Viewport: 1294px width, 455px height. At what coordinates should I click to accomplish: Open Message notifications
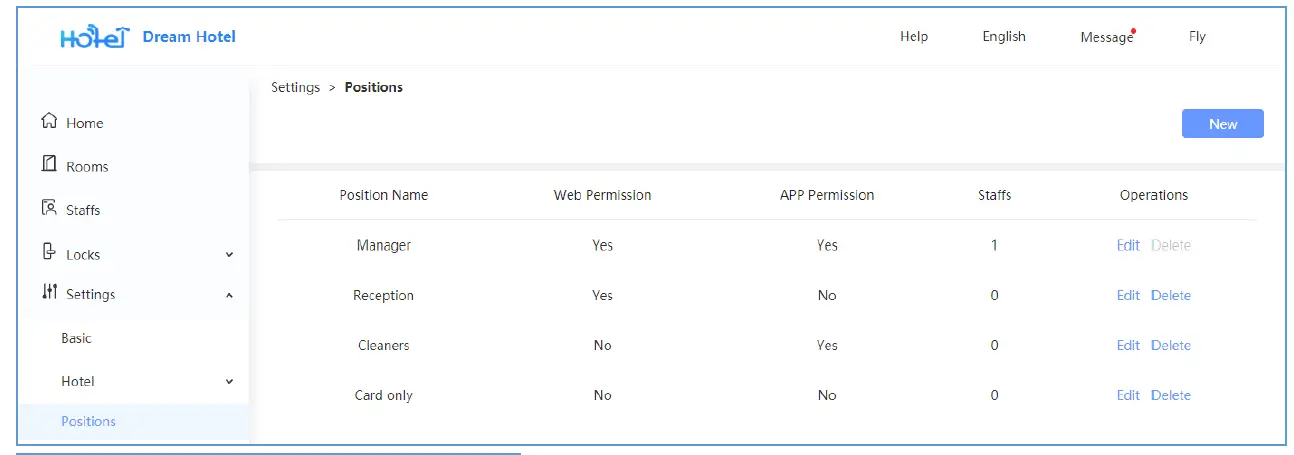coord(1106,38)
